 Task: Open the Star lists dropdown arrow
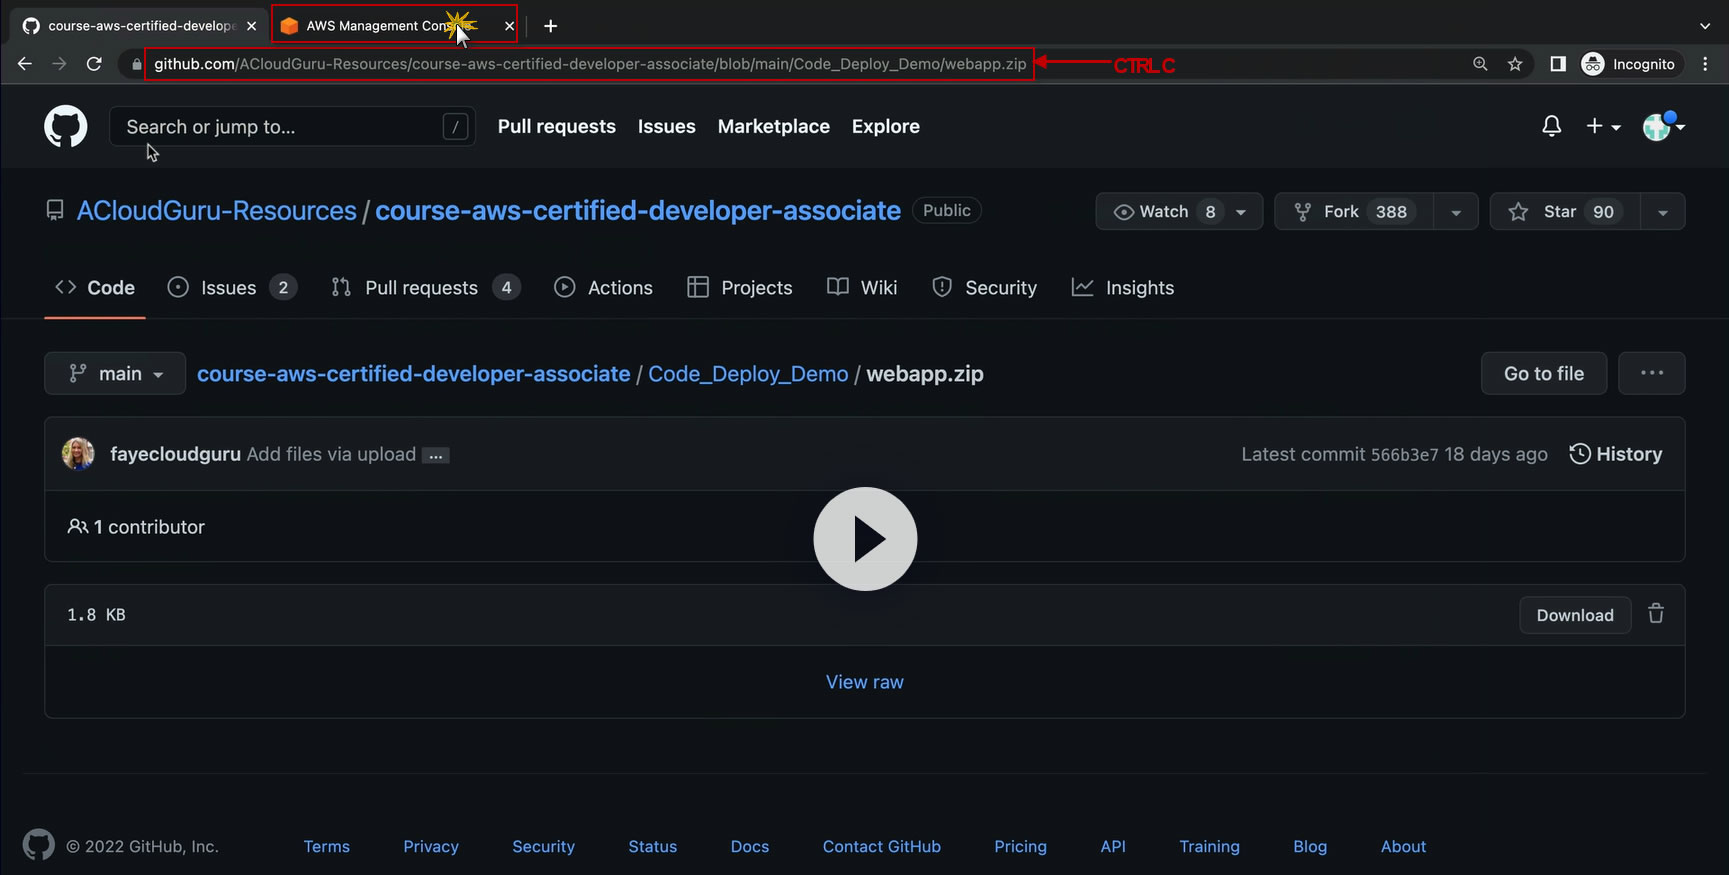[x=1662, y=212]
